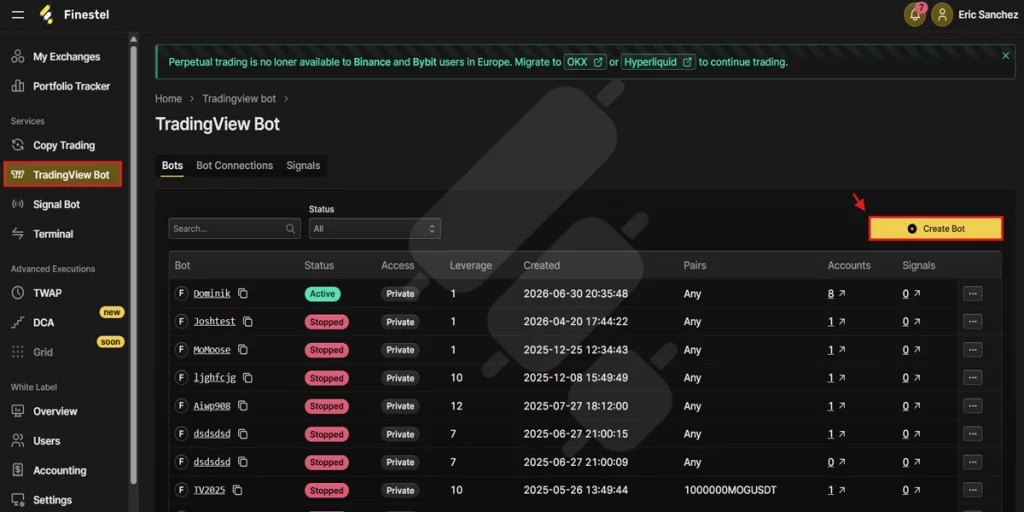The width and height of the screenshot is (1024, 512).
Task: Switch to Bot Connections tab
Action: [x=234, y=166]
